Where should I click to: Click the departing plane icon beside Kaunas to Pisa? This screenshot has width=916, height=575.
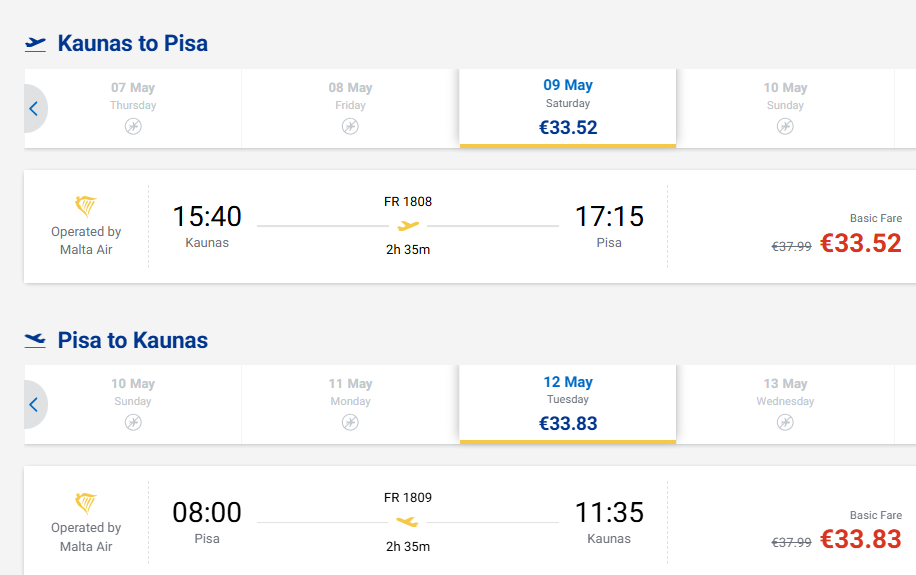(x=36, y=44)
